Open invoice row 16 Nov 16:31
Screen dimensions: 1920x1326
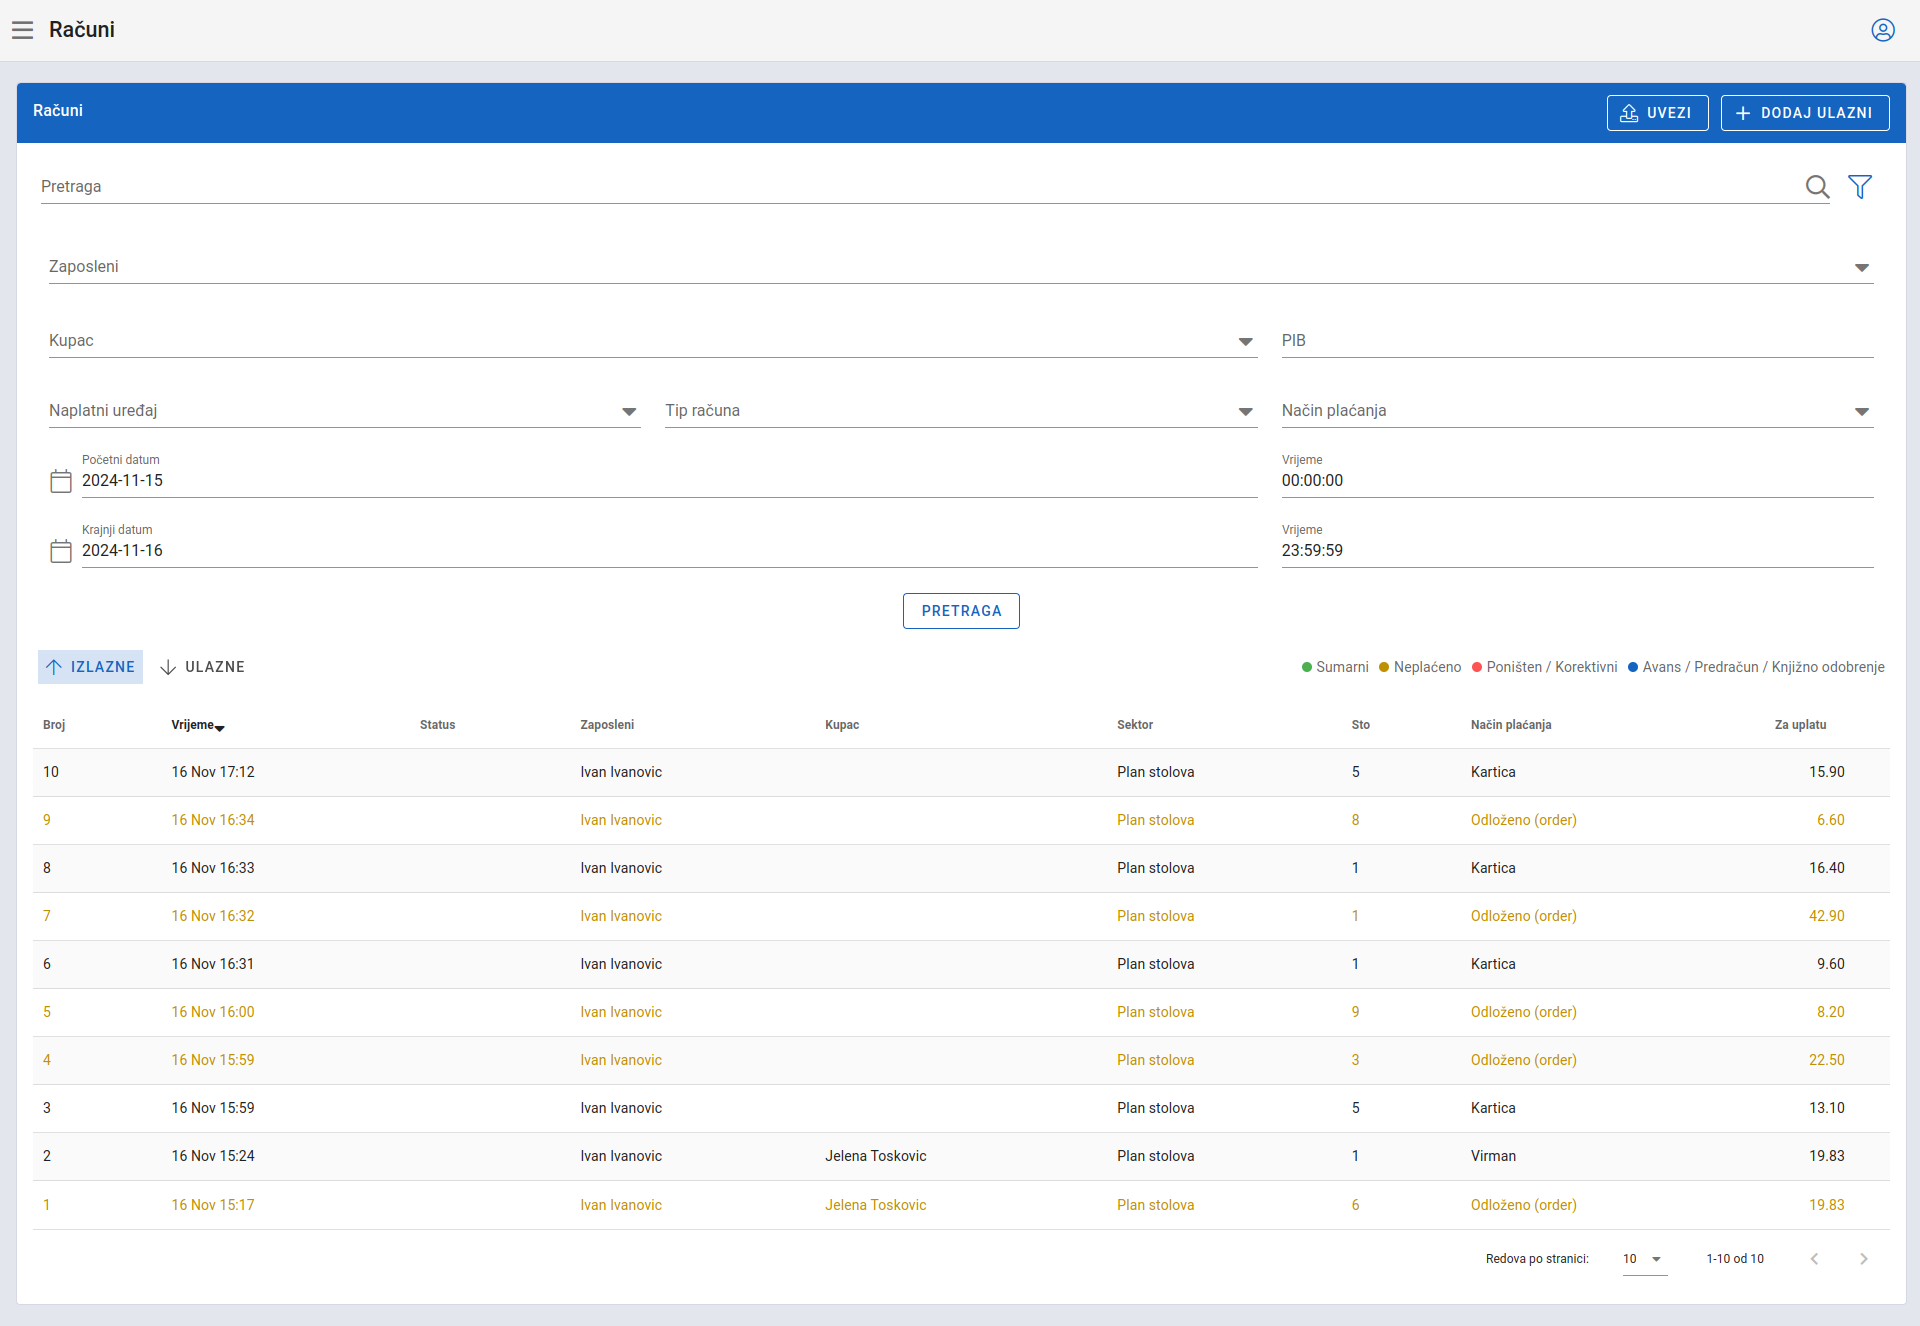pyautogui.click(x=961, y=965)
